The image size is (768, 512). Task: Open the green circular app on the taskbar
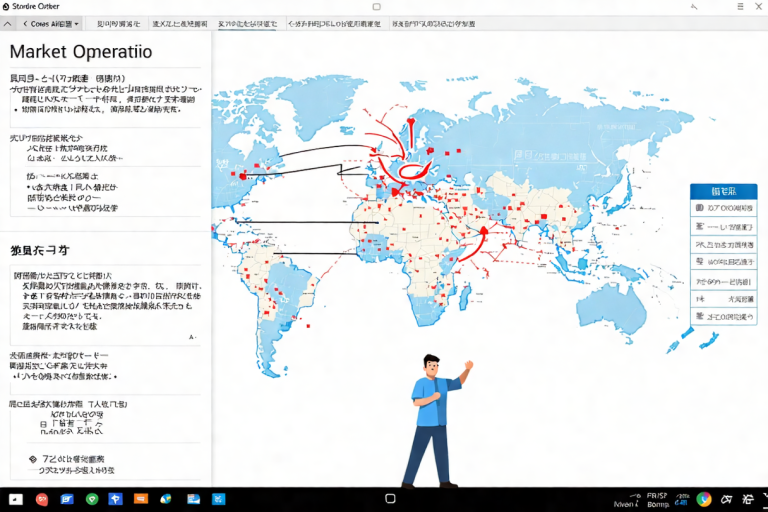click(x=92, y=499)
